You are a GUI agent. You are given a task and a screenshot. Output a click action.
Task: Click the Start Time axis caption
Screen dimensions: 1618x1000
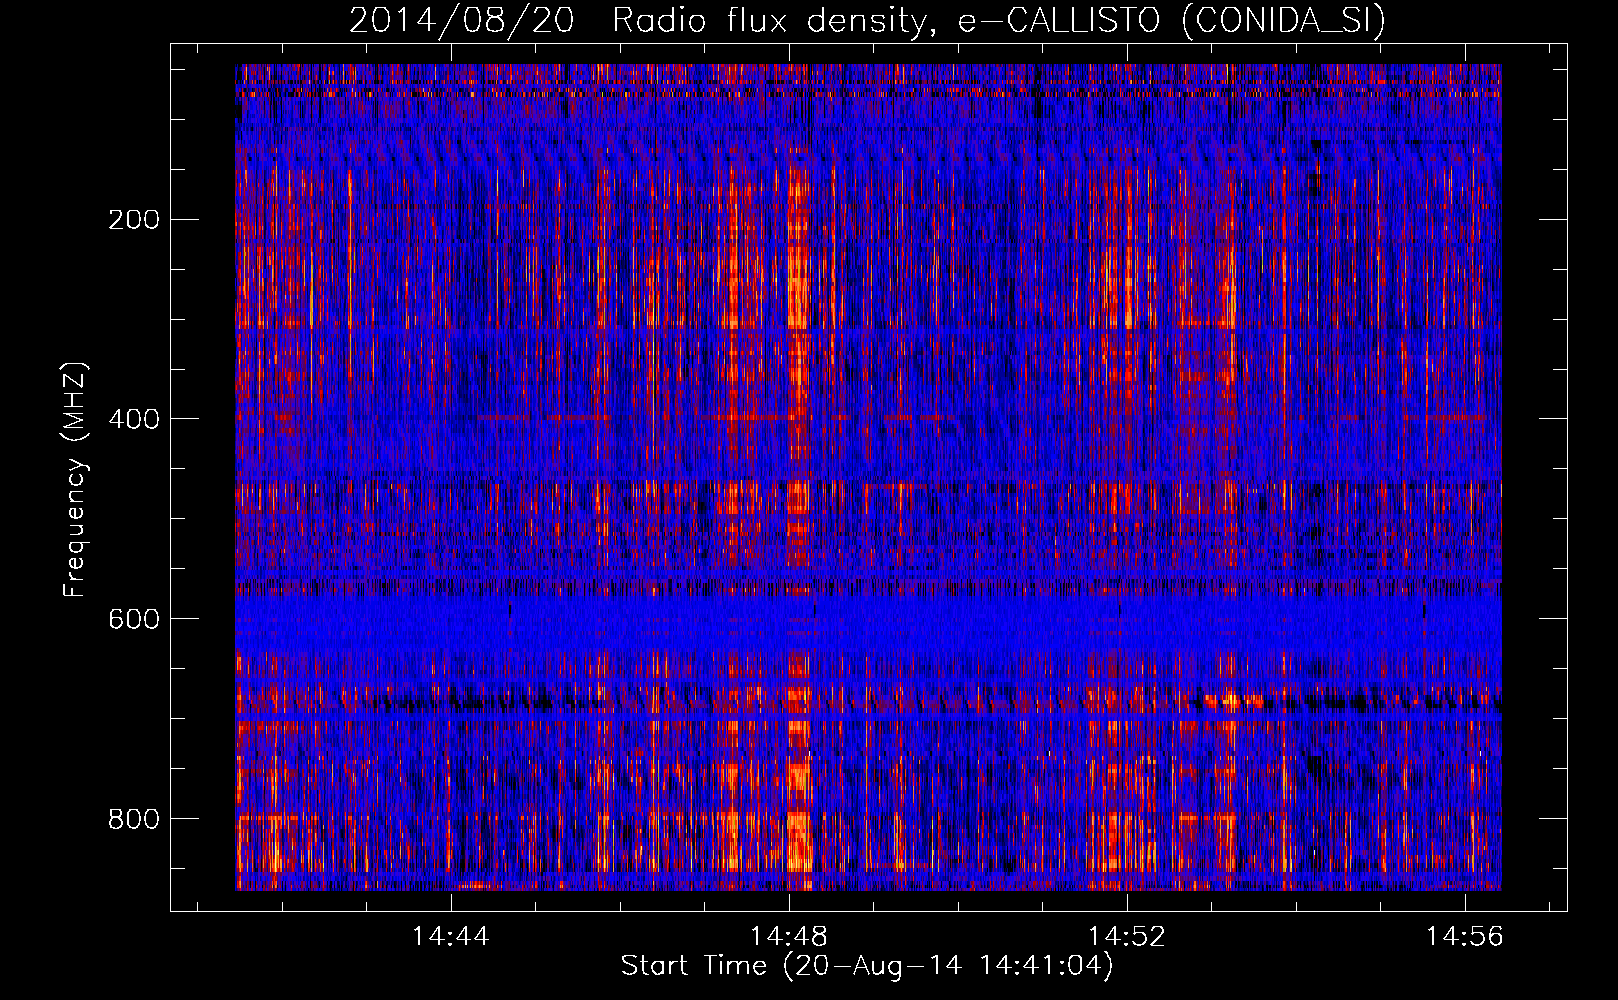pos(867,966)
